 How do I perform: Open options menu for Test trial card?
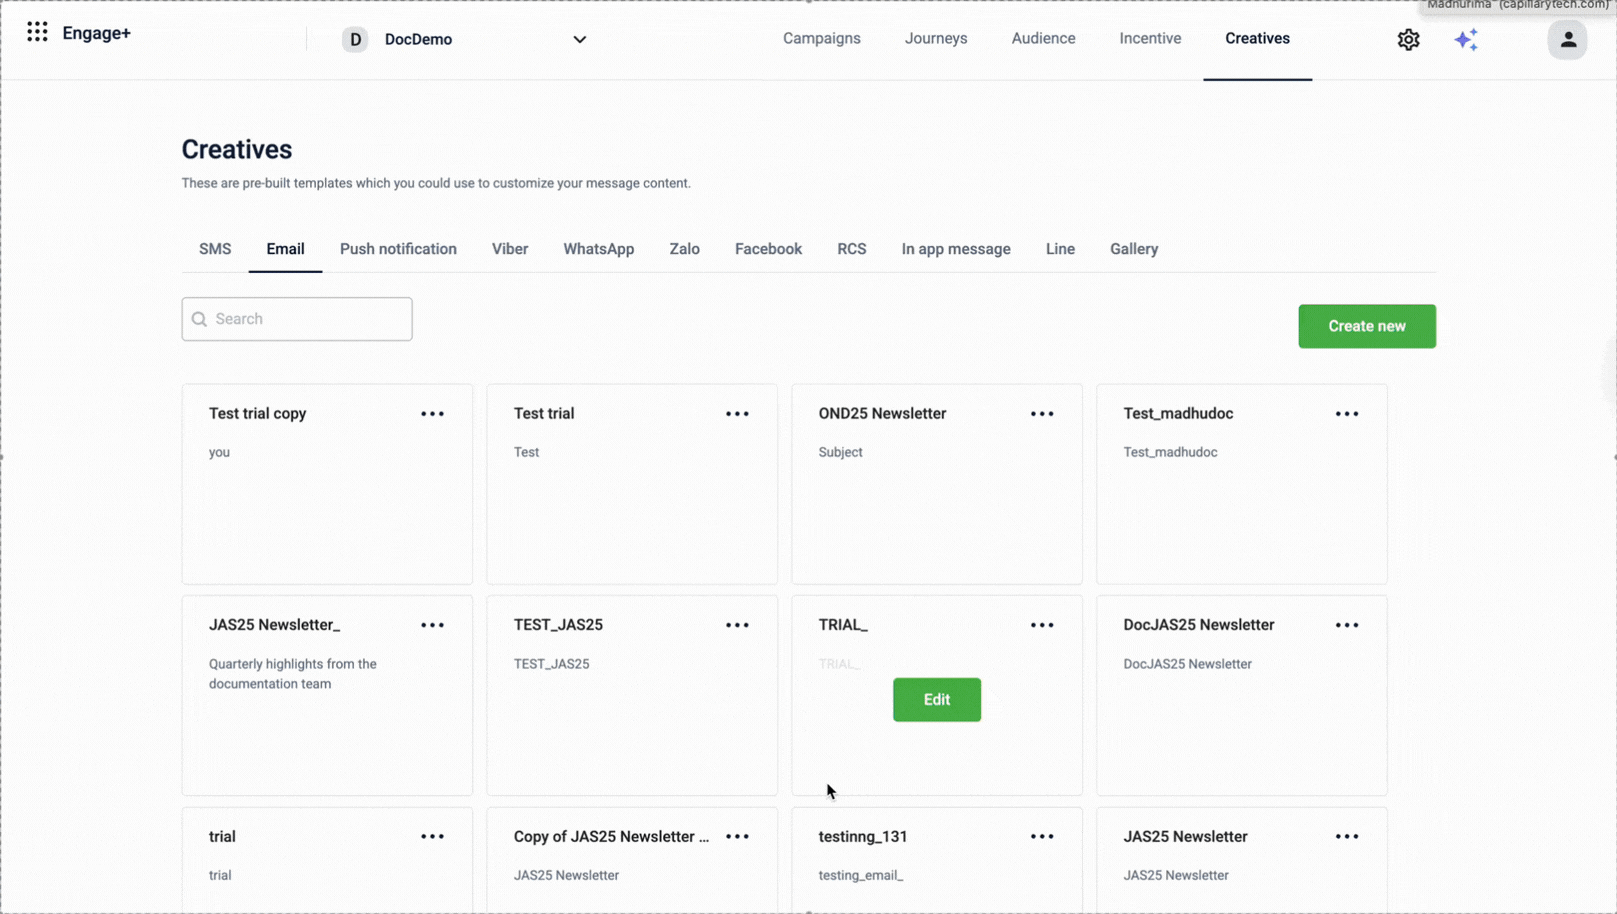737,414
